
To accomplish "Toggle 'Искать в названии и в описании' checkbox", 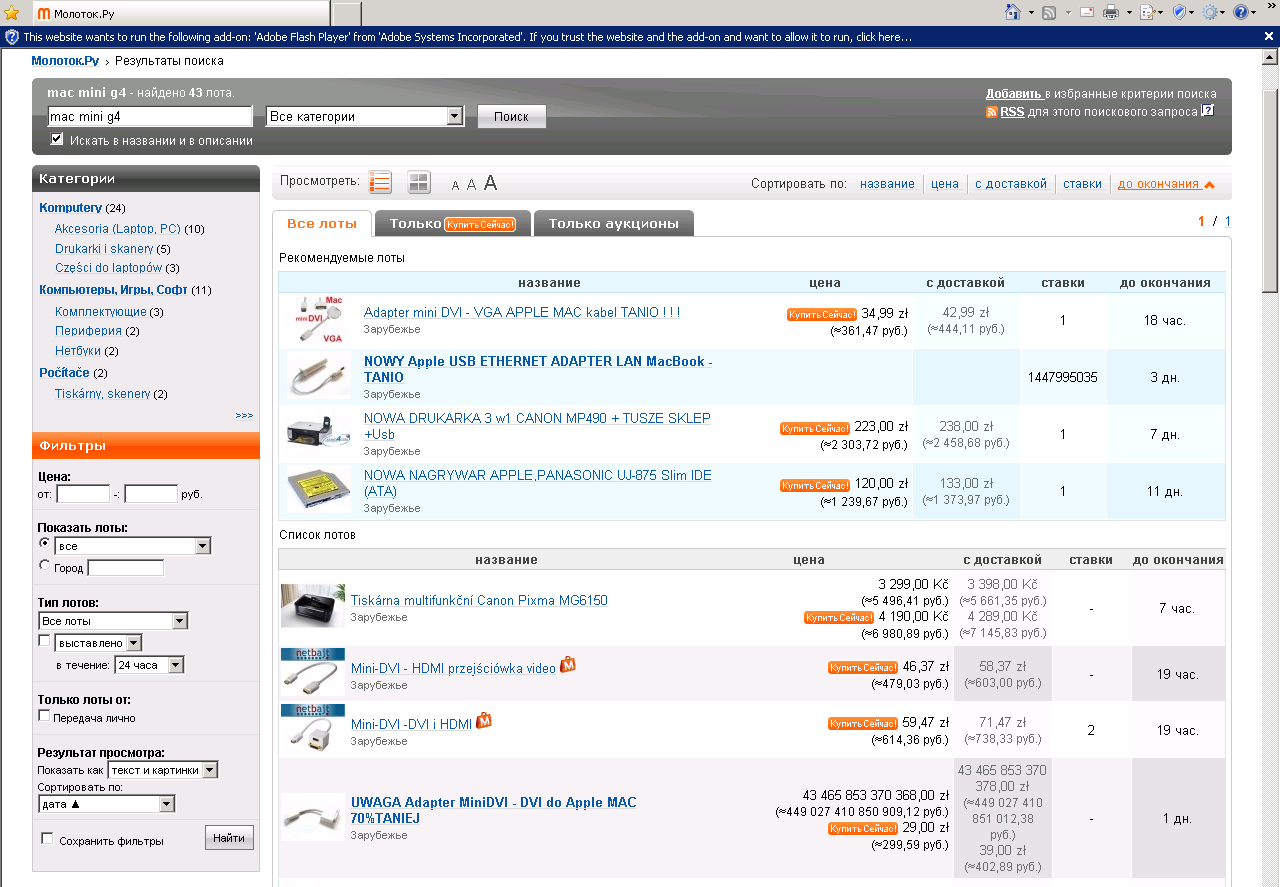I will coord(57,139).
